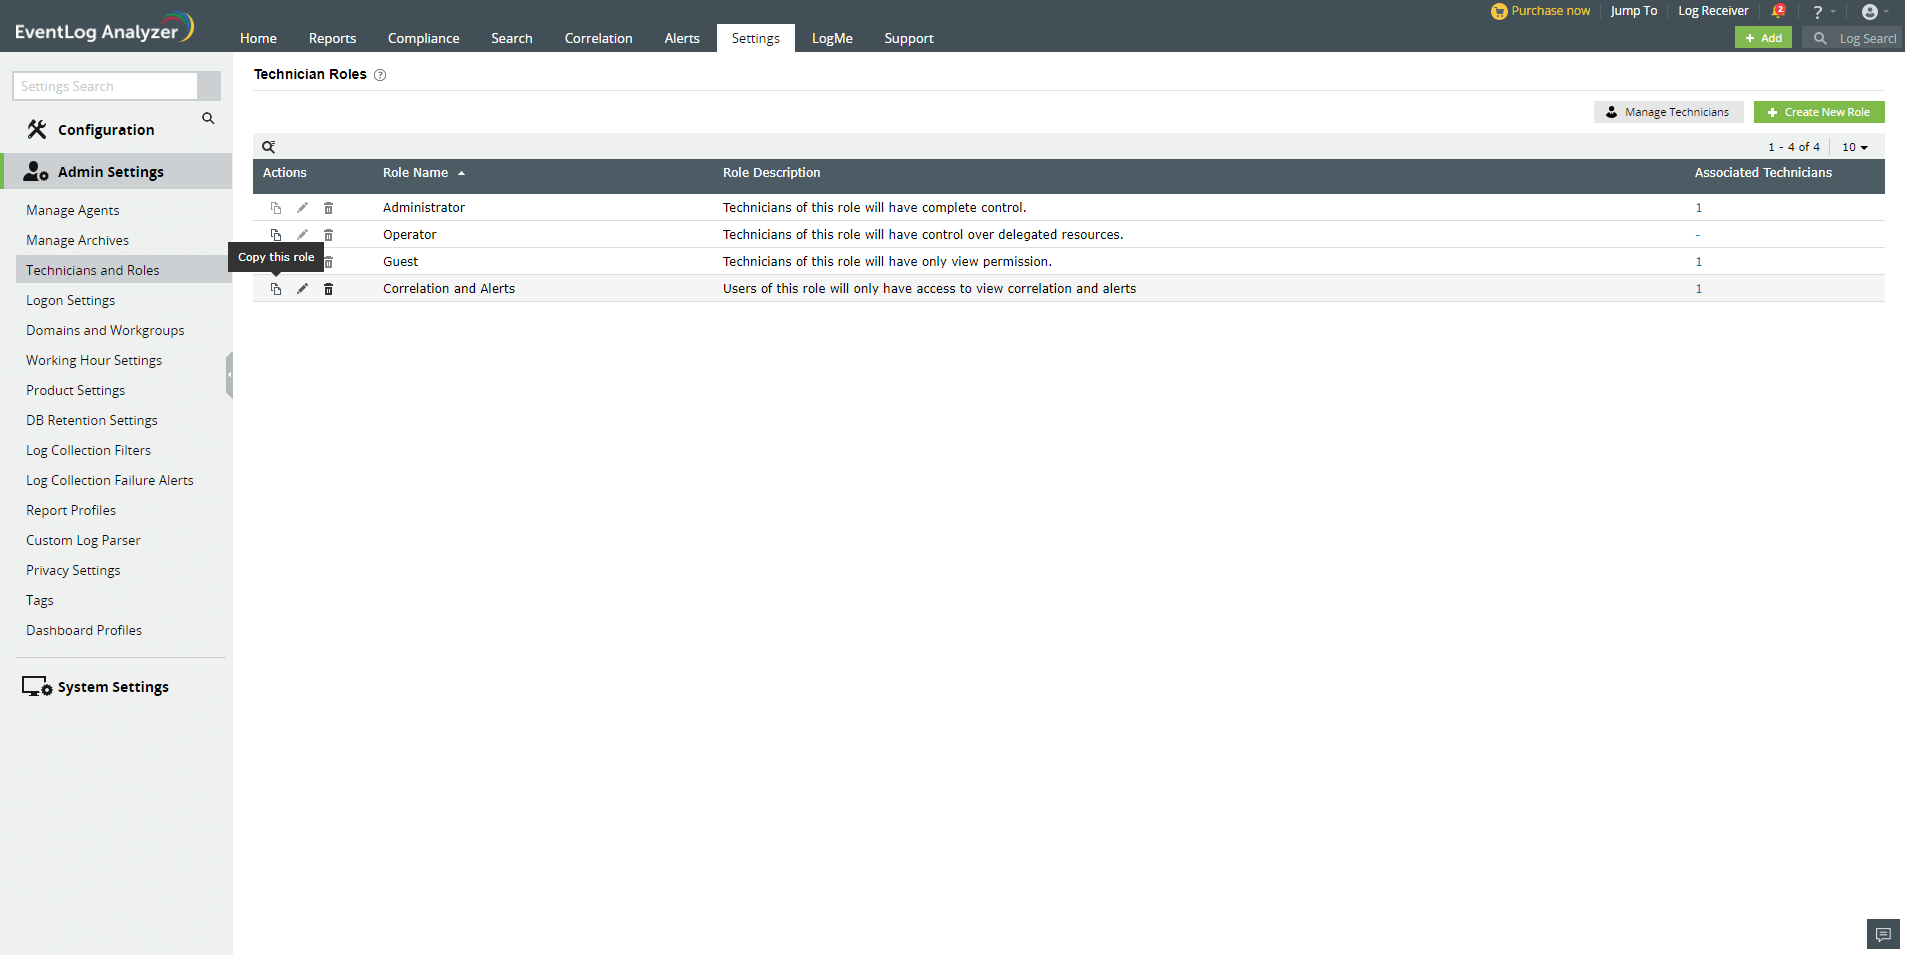Copy the Administrator role

pos(276,208)
